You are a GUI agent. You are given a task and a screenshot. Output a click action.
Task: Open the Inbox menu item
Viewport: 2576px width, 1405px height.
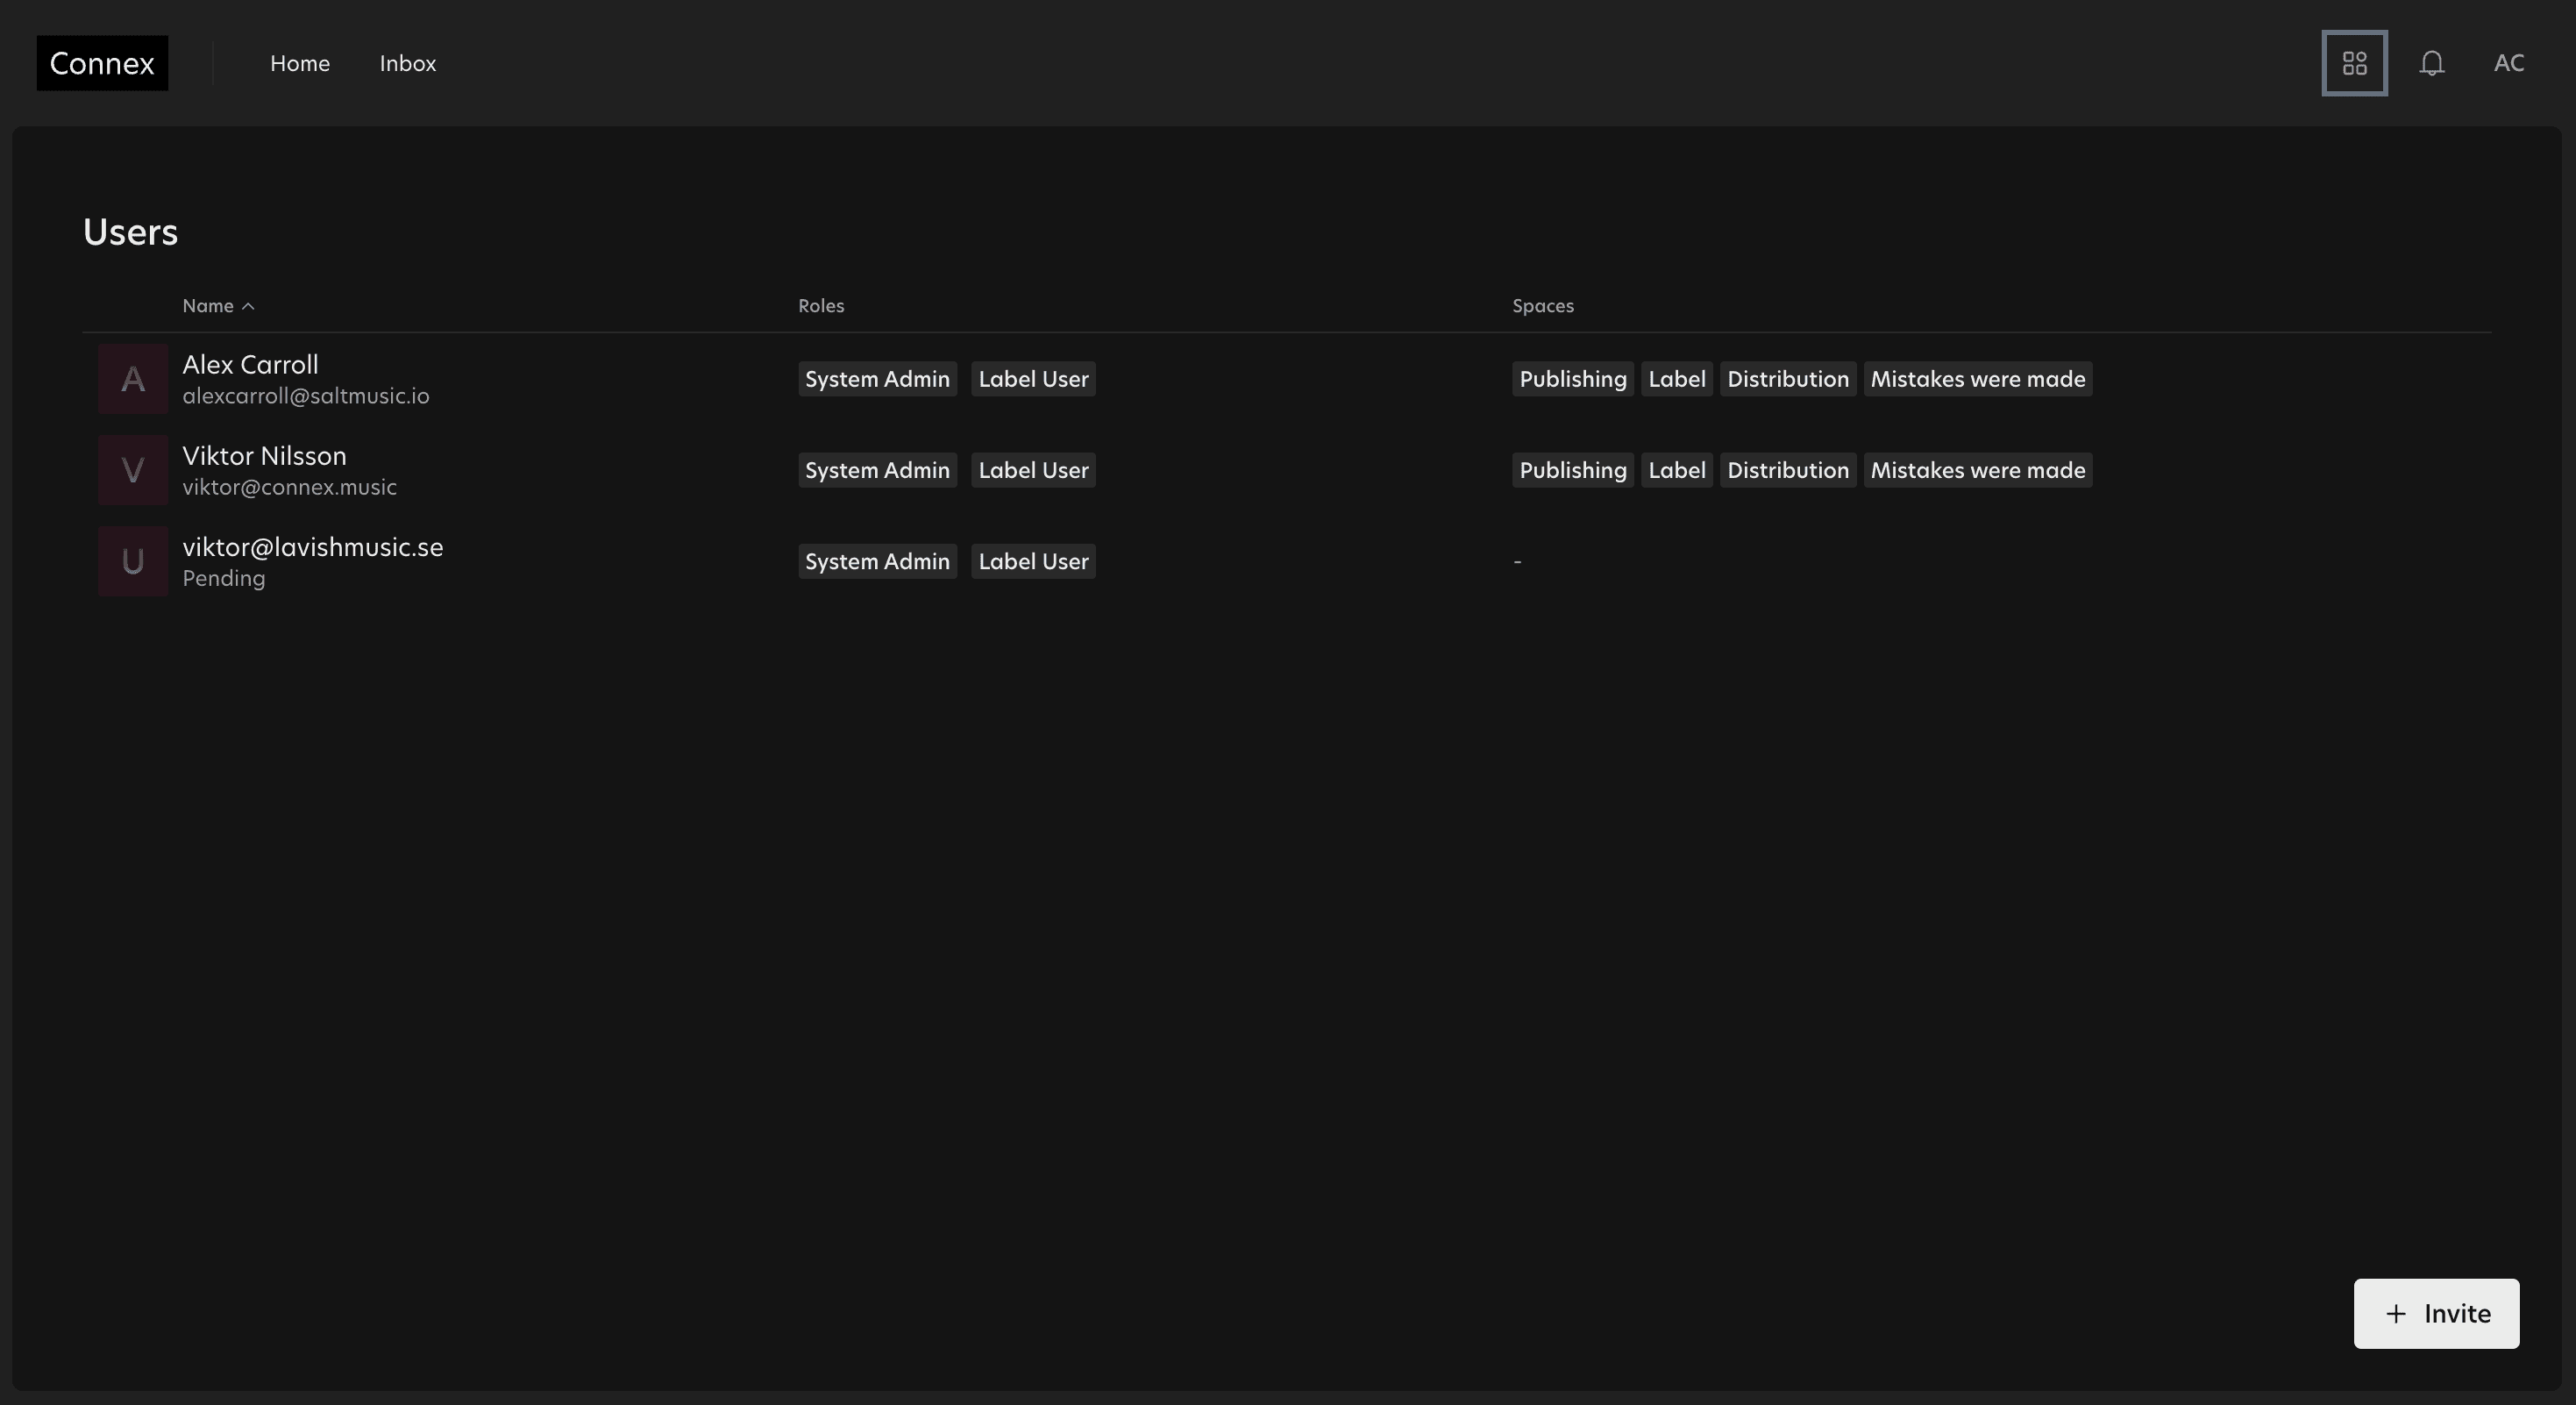click(407, 63)
